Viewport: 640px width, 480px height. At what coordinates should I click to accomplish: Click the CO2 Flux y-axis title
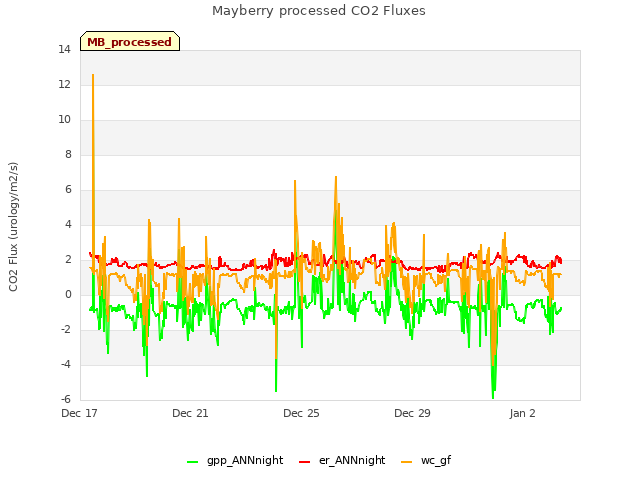point(13,227)
